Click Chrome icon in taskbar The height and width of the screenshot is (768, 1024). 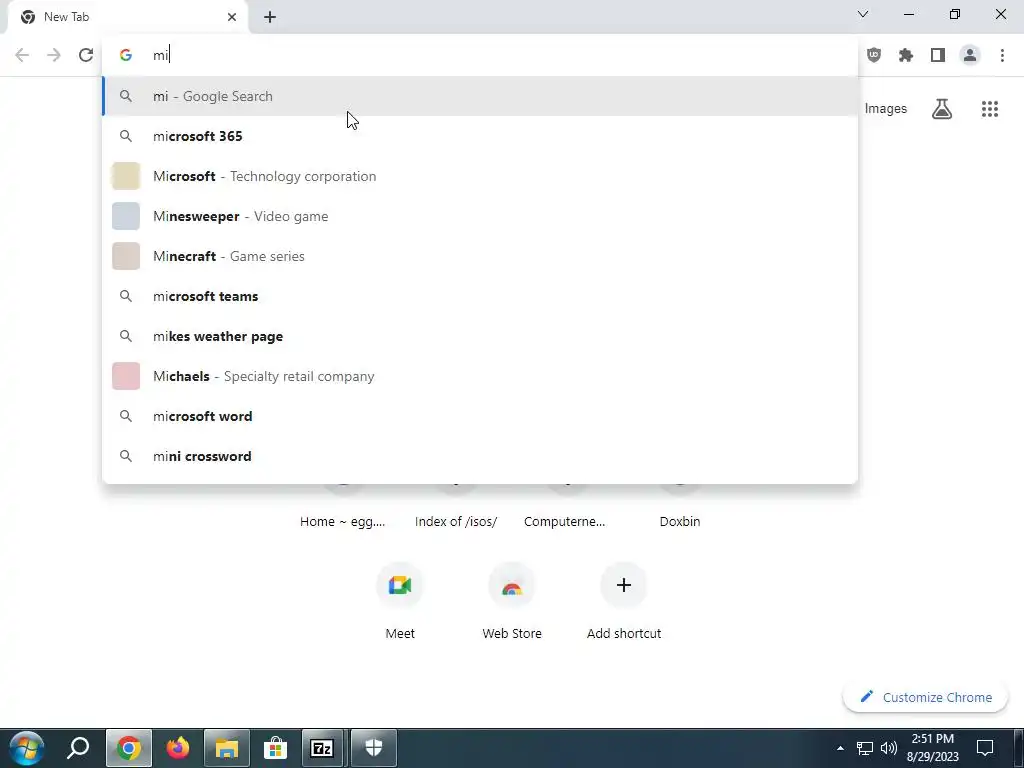pos(129,748)
